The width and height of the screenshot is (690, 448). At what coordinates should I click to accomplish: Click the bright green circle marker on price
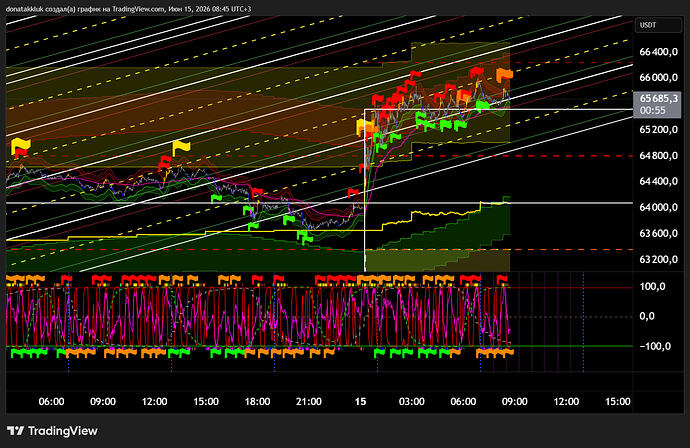(x=483, y=105)
